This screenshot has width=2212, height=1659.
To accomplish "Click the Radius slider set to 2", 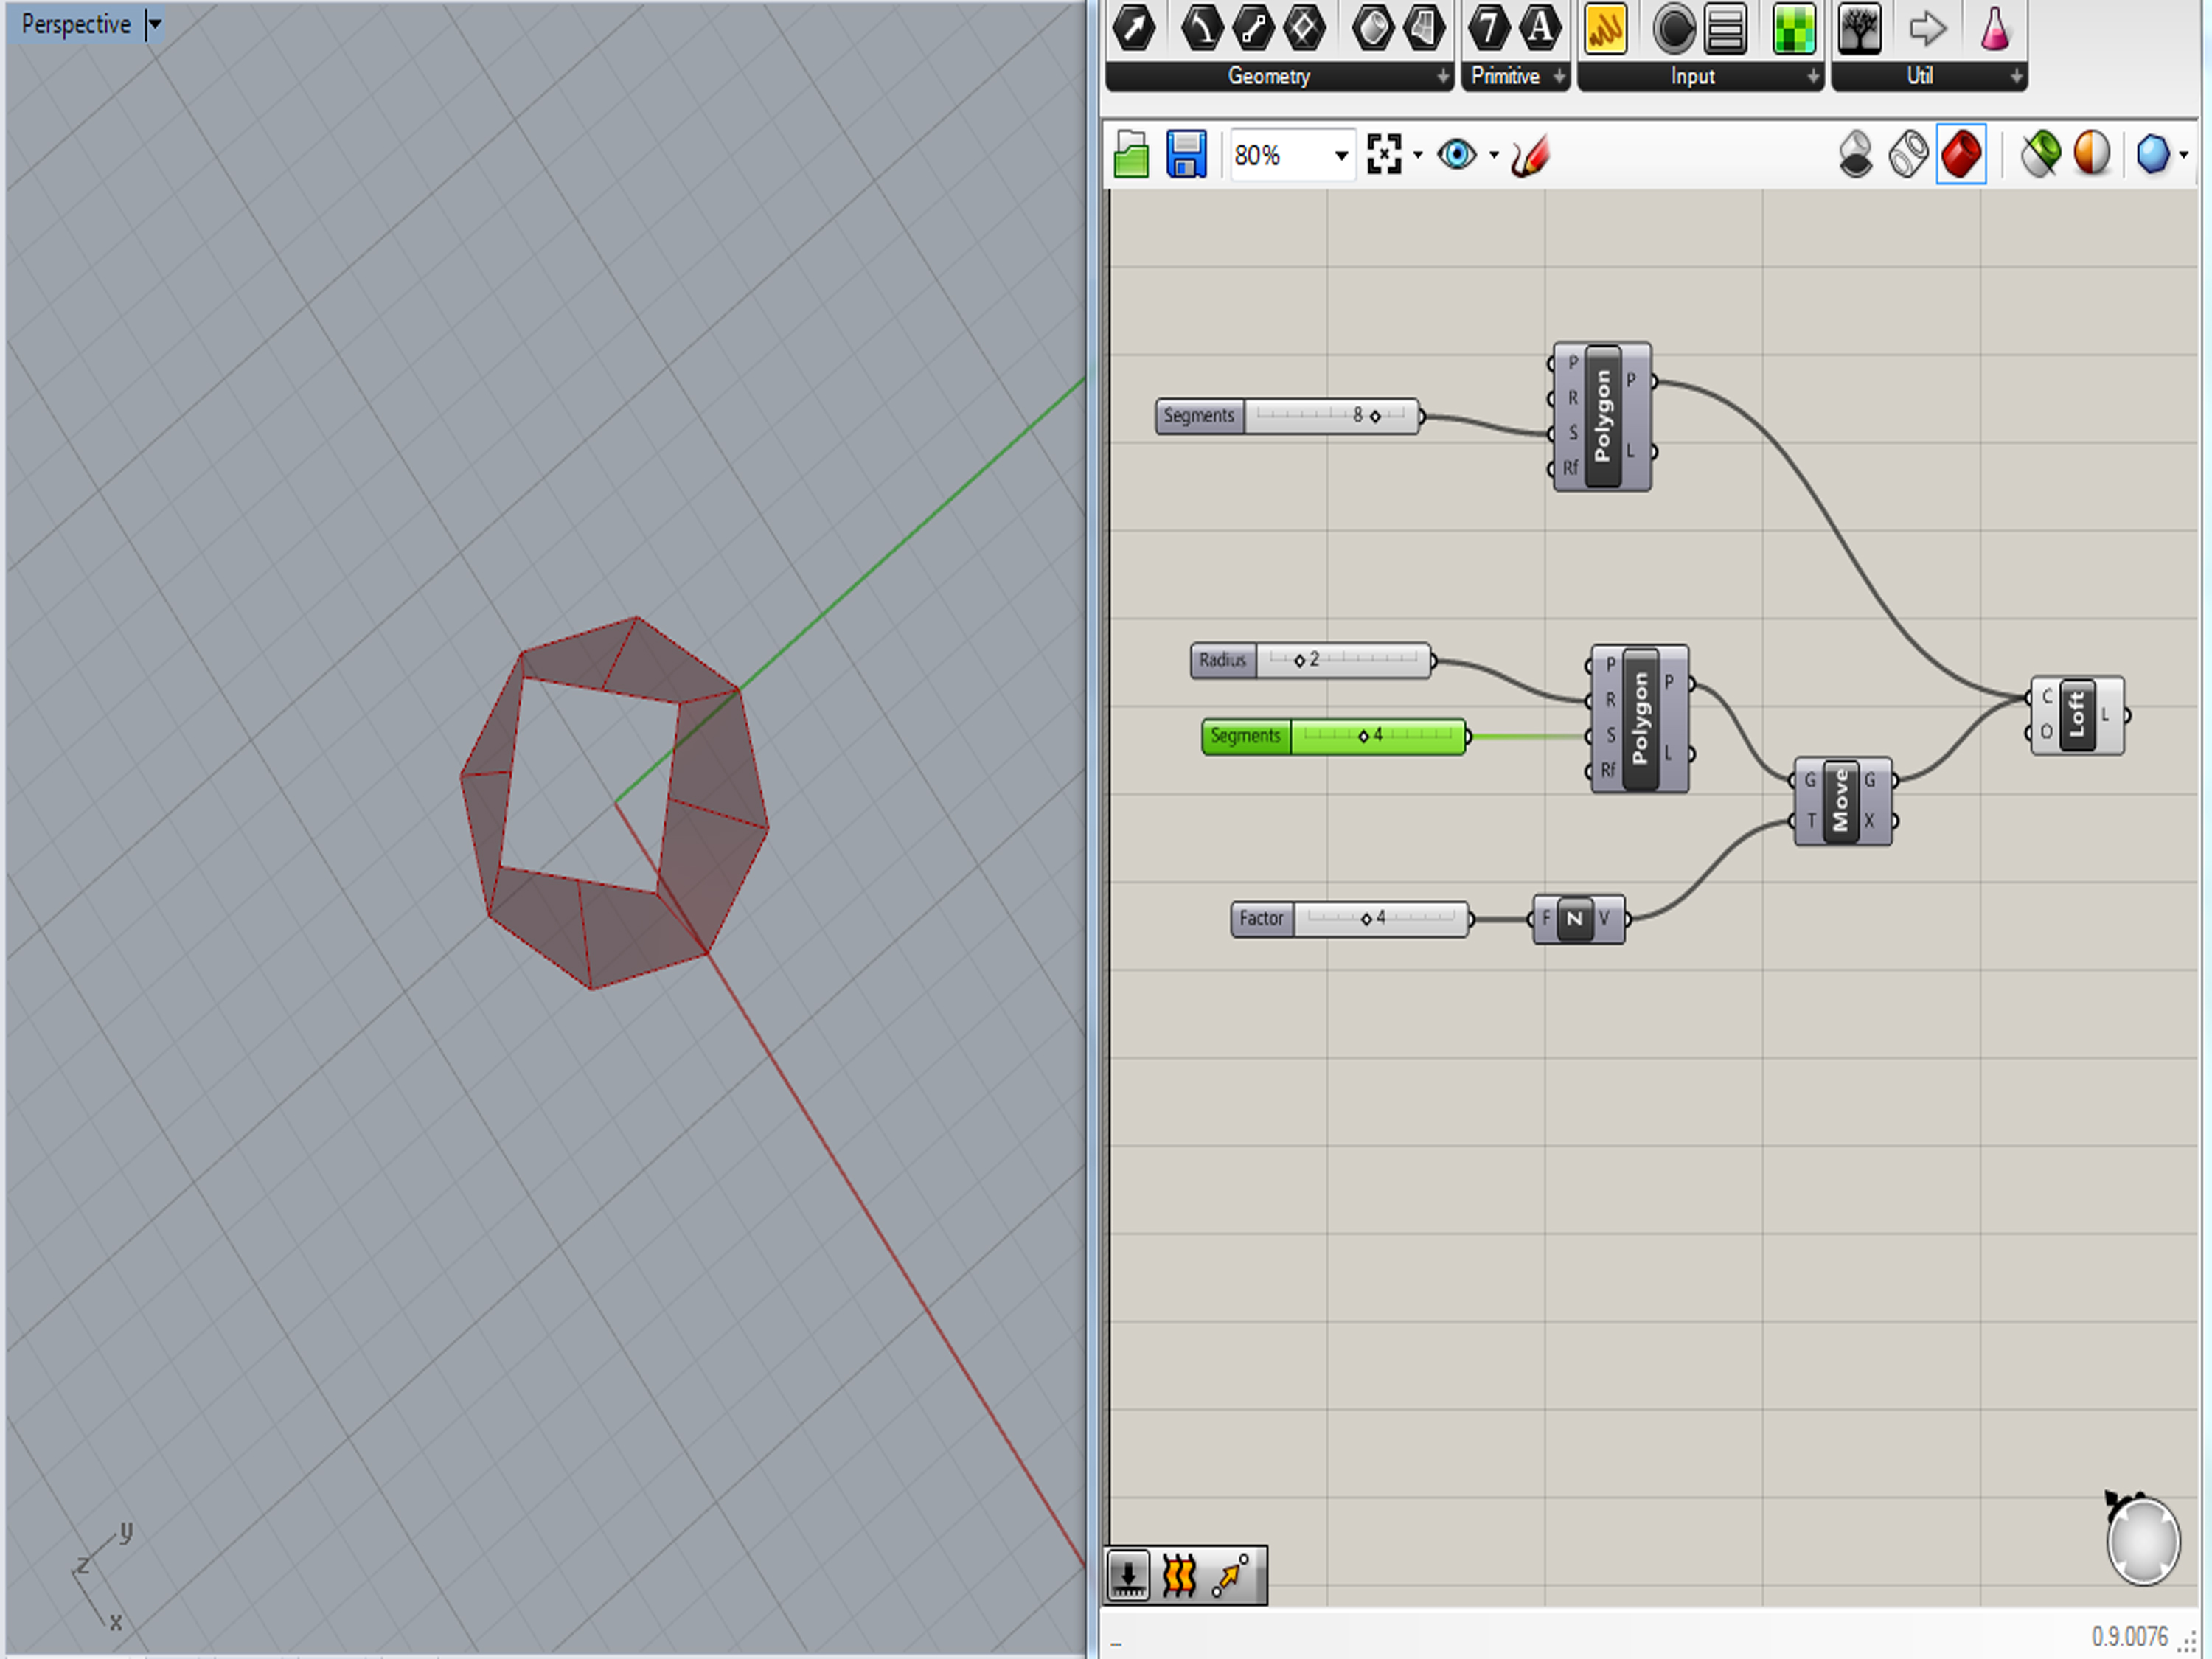I will pos(1311,660).
